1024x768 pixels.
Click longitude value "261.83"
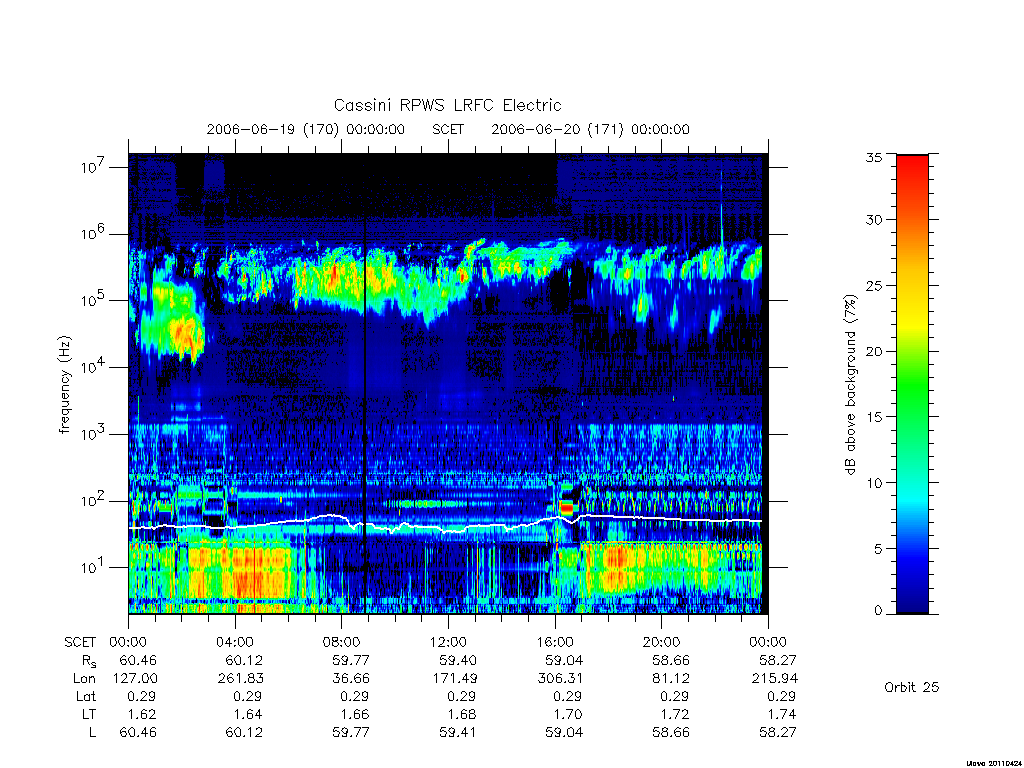click(241, 679)
